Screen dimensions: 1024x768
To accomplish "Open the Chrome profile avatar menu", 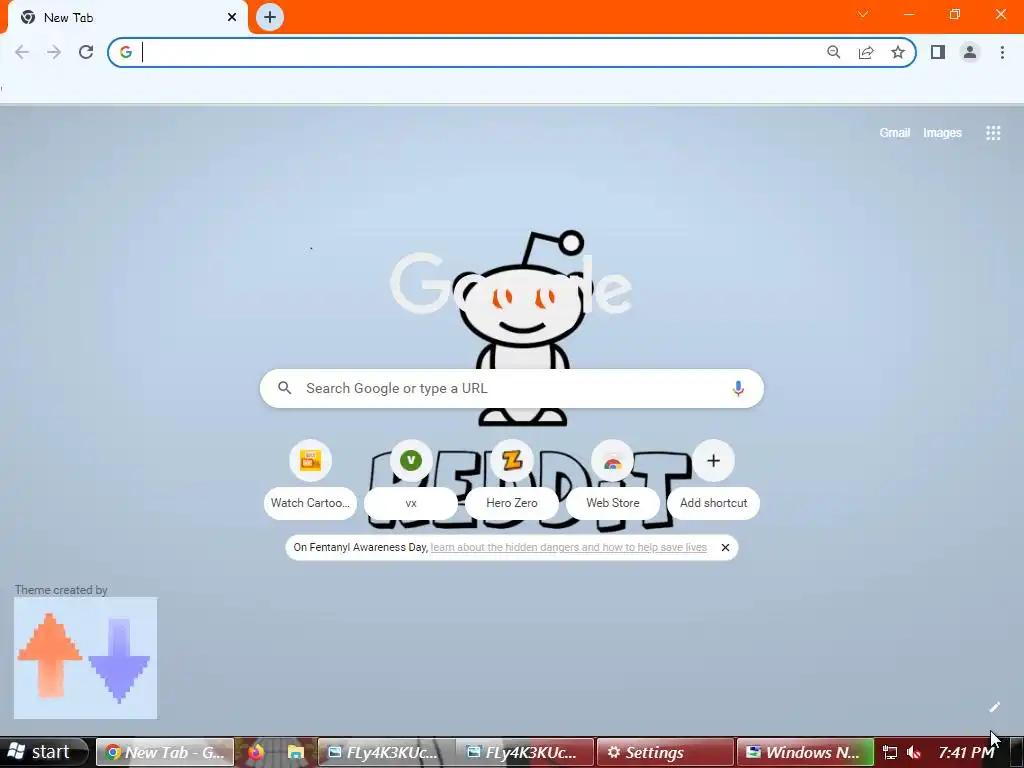I will point(970,52).
